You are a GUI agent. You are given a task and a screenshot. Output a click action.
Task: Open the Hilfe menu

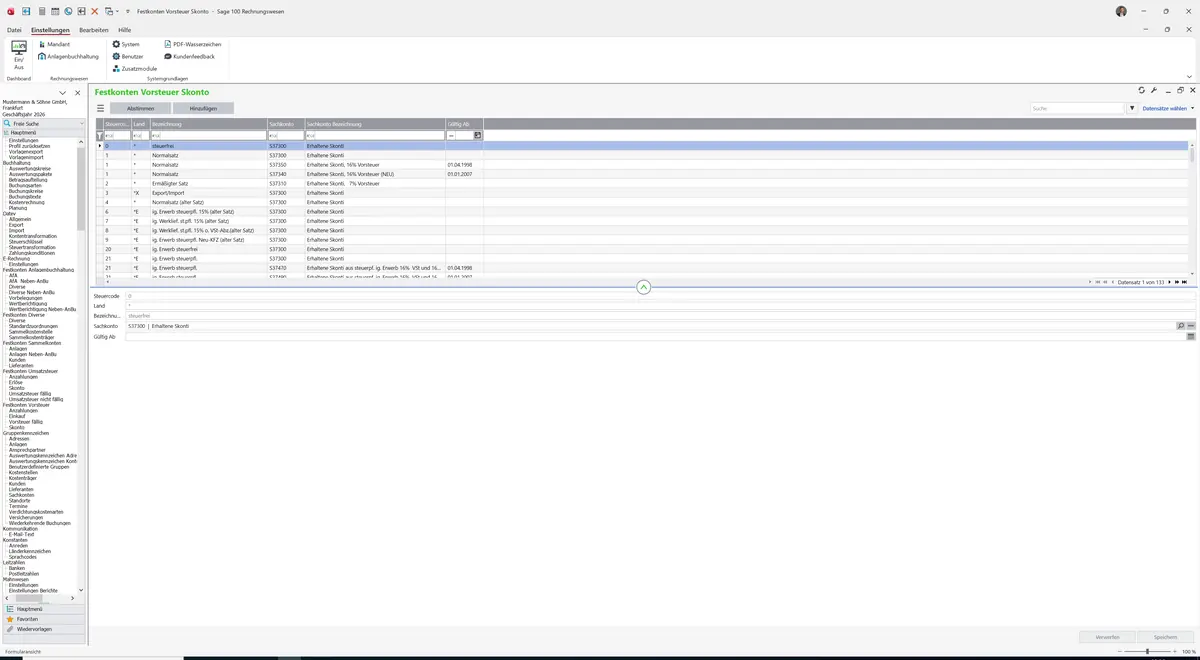pos(125,30)
